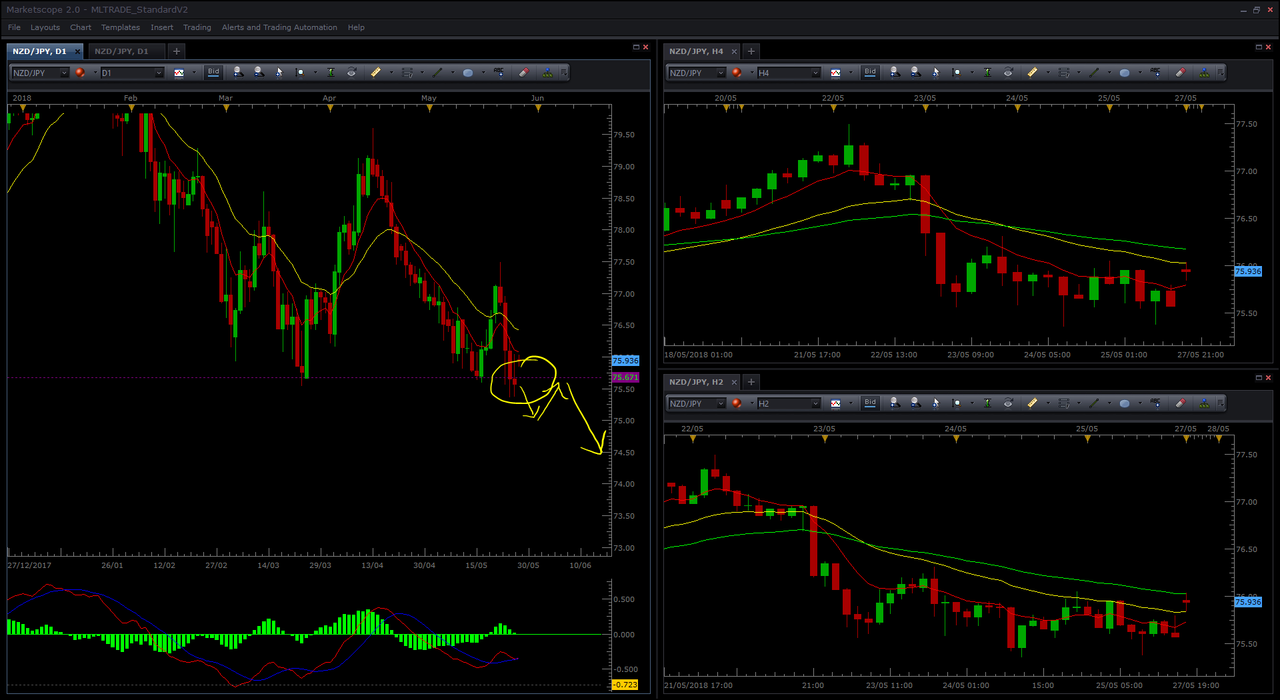Toggle Bid price mode on H2 chart
The height and width of the screenshot is (700, 1280).
point(870,403)
